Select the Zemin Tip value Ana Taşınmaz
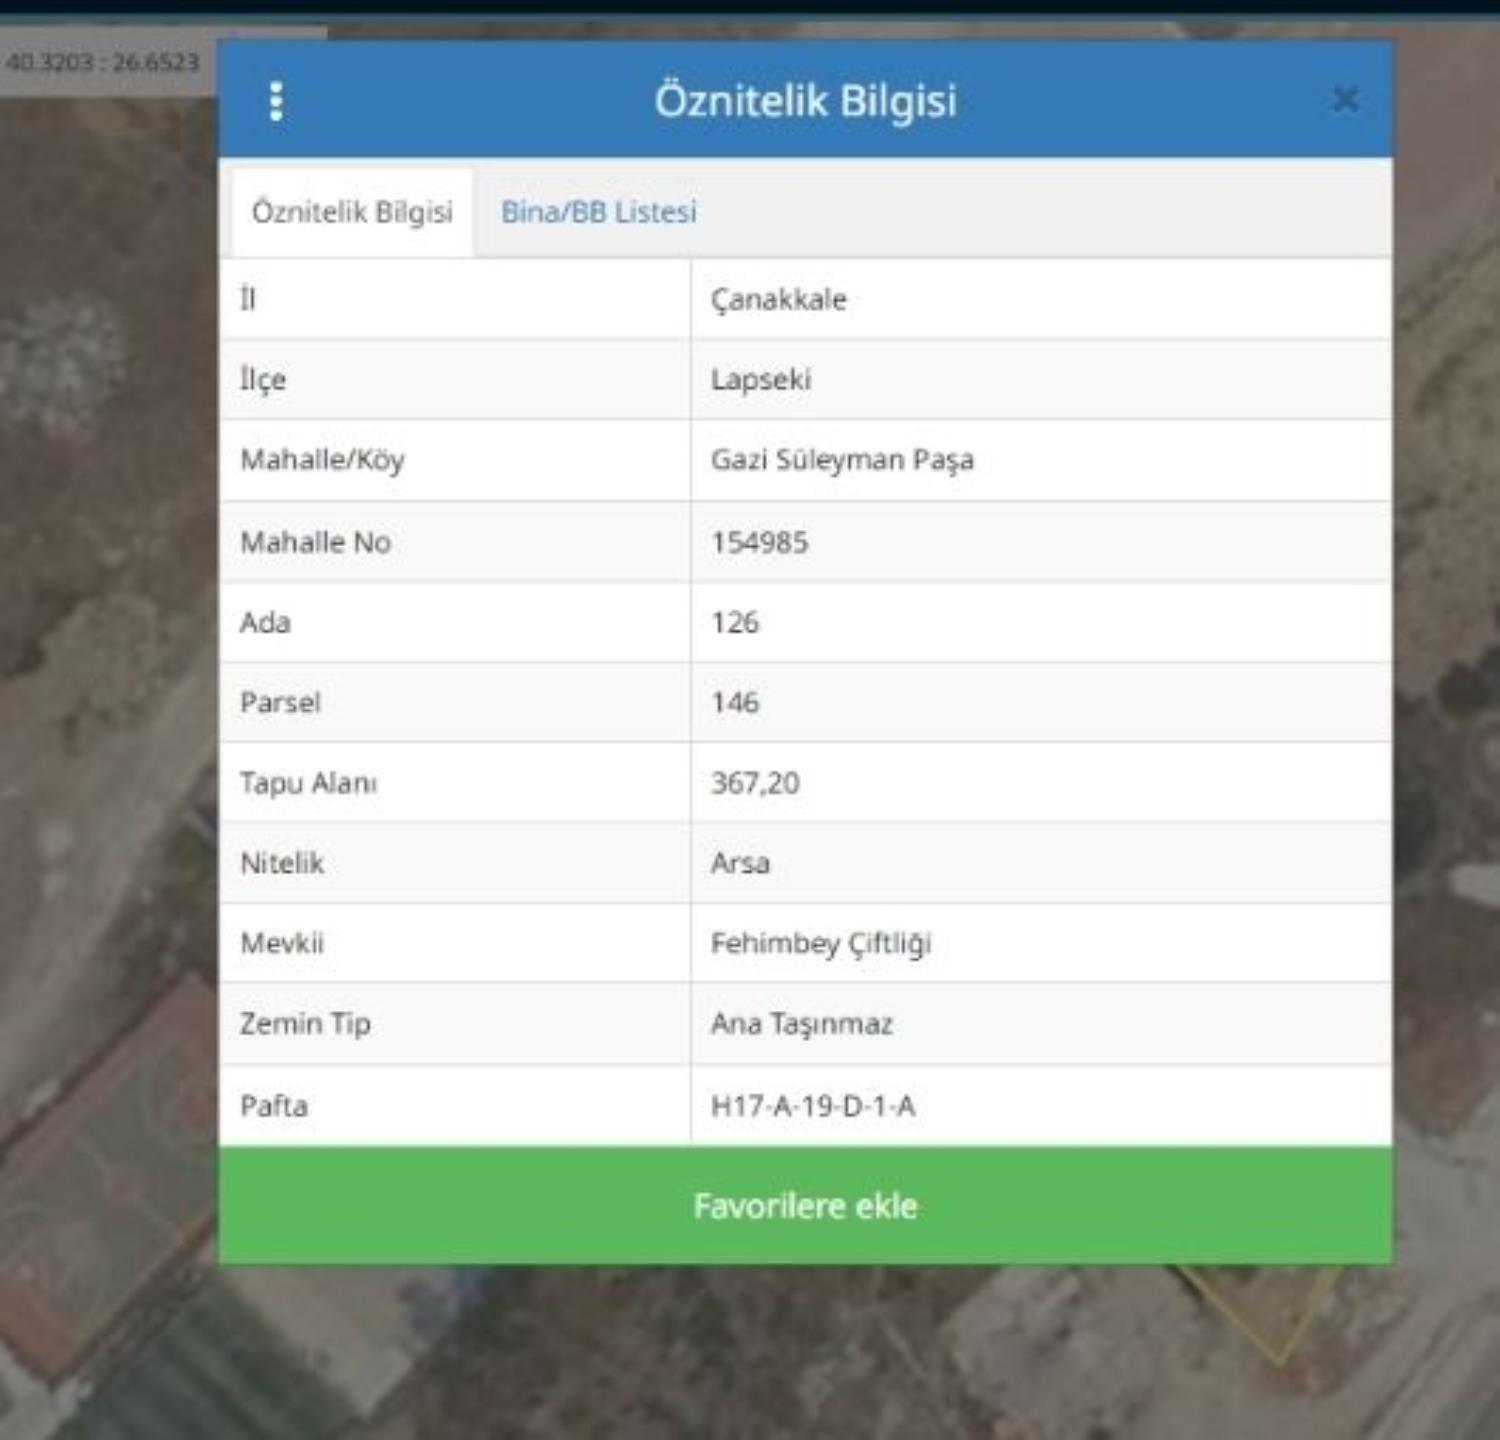 (x=801, y=1024)
